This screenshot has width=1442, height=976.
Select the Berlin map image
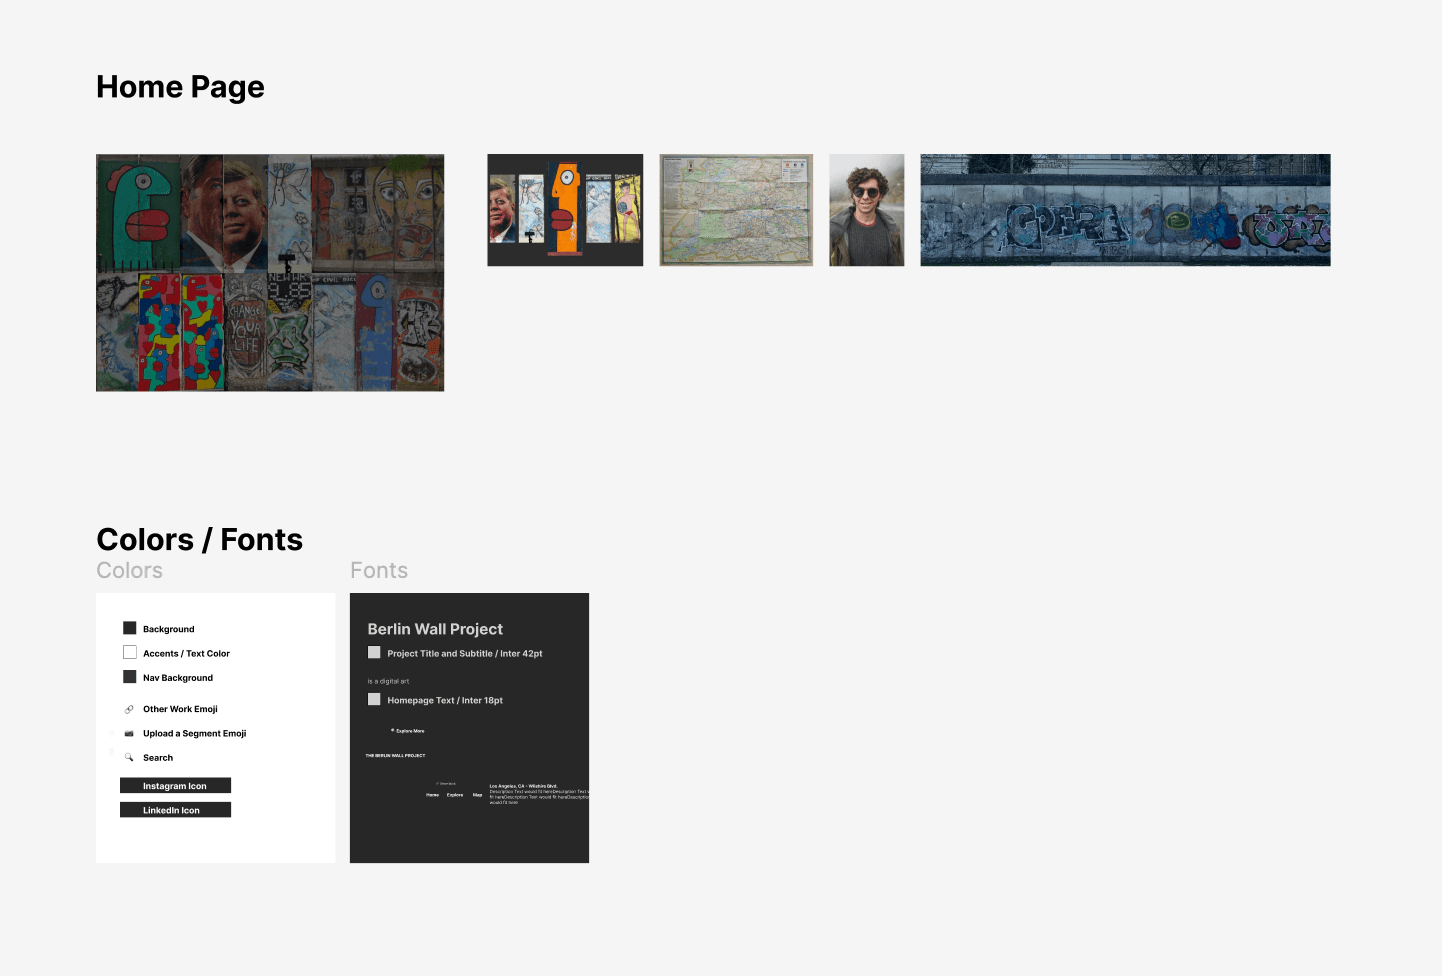tap(736, 210)
